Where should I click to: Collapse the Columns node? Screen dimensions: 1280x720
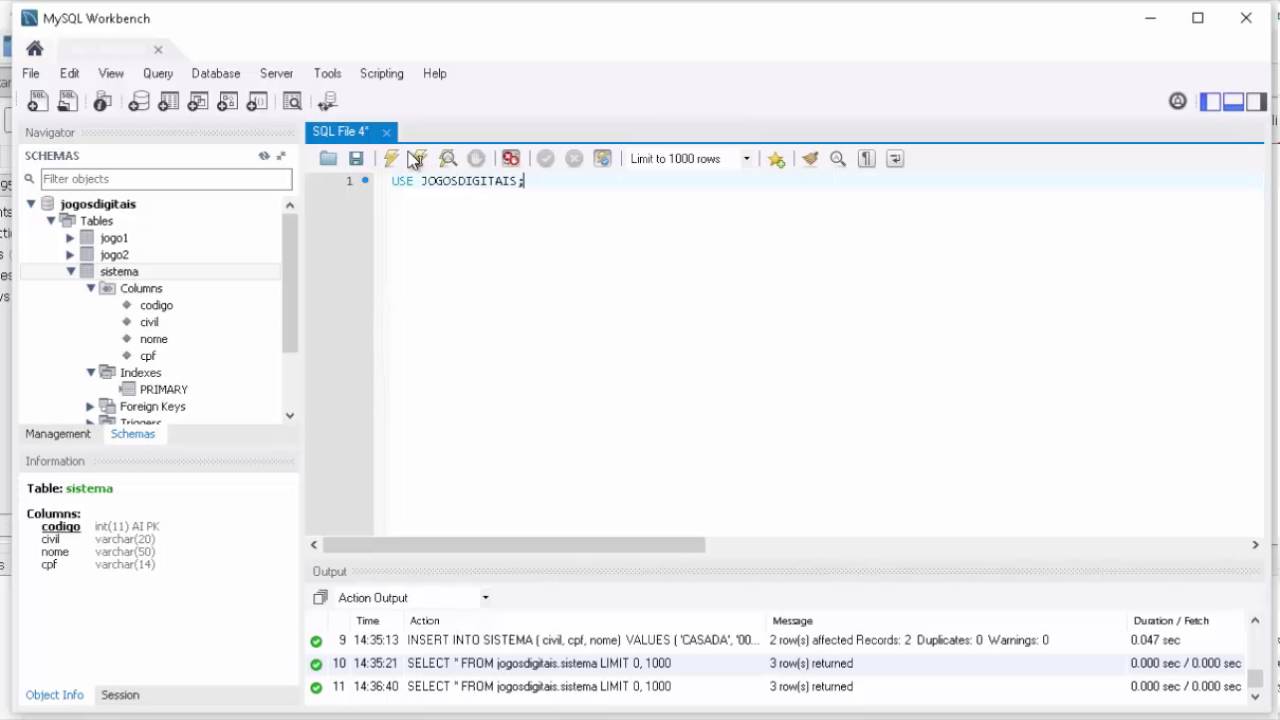click(x=91, y=288)
